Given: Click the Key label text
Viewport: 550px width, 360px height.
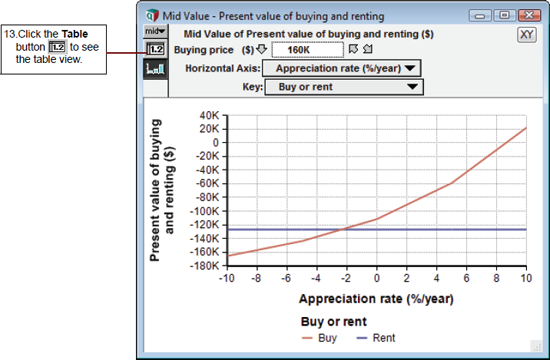Looking at the screenshot, I should tap(253, 87).
